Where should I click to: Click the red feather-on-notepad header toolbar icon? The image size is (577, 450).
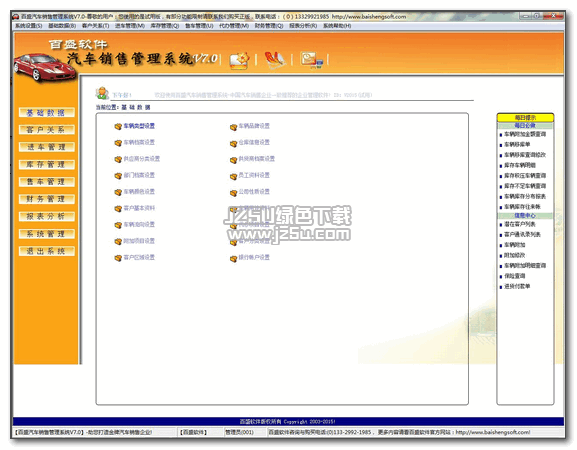tap(275, 60)
